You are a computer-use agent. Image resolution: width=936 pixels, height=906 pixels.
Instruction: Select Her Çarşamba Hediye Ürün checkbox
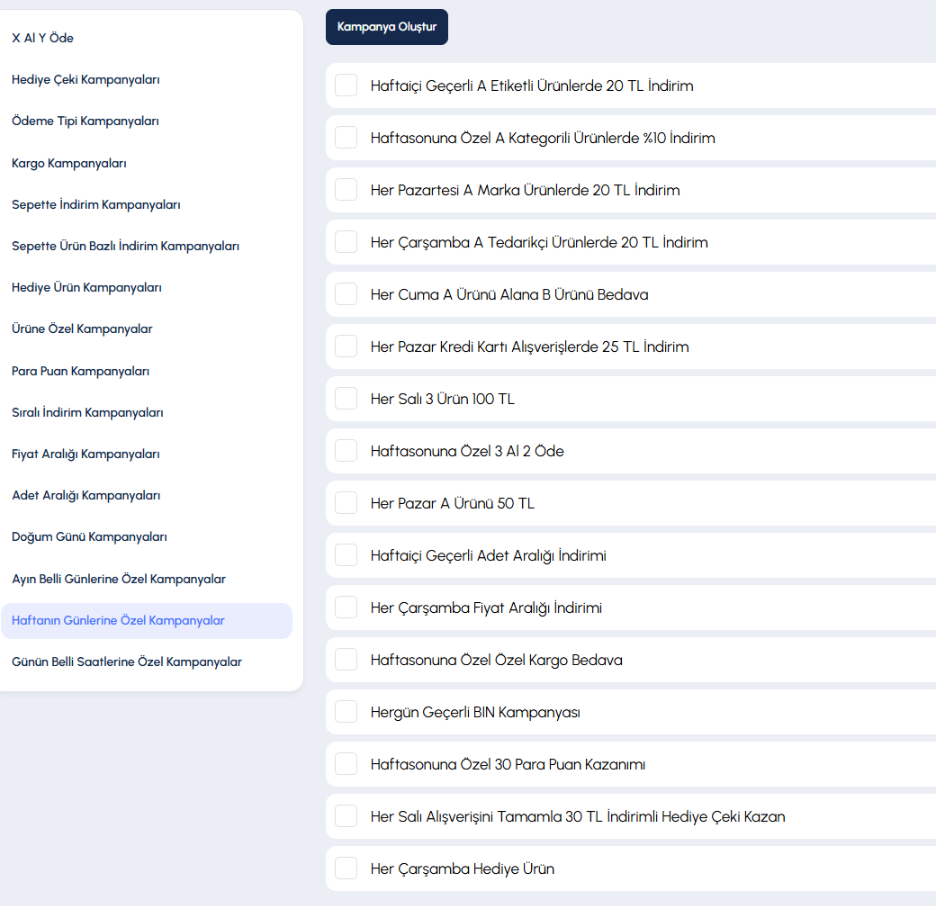coord(346,868)
